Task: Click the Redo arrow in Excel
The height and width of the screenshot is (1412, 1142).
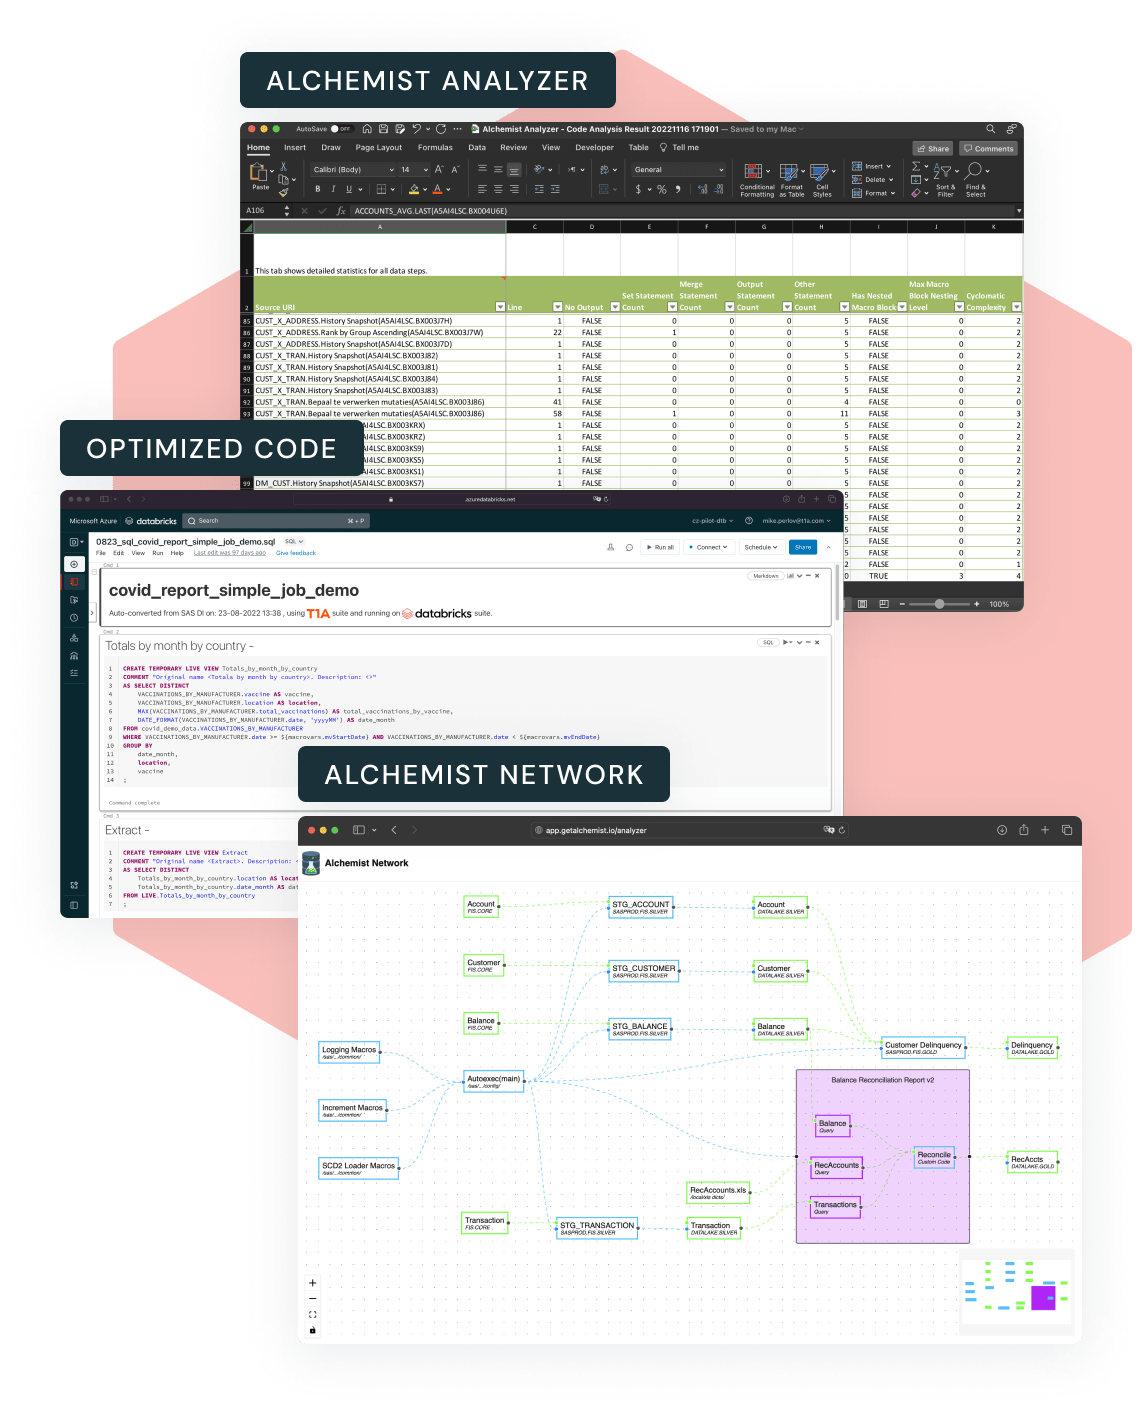Action: (441, 129)
